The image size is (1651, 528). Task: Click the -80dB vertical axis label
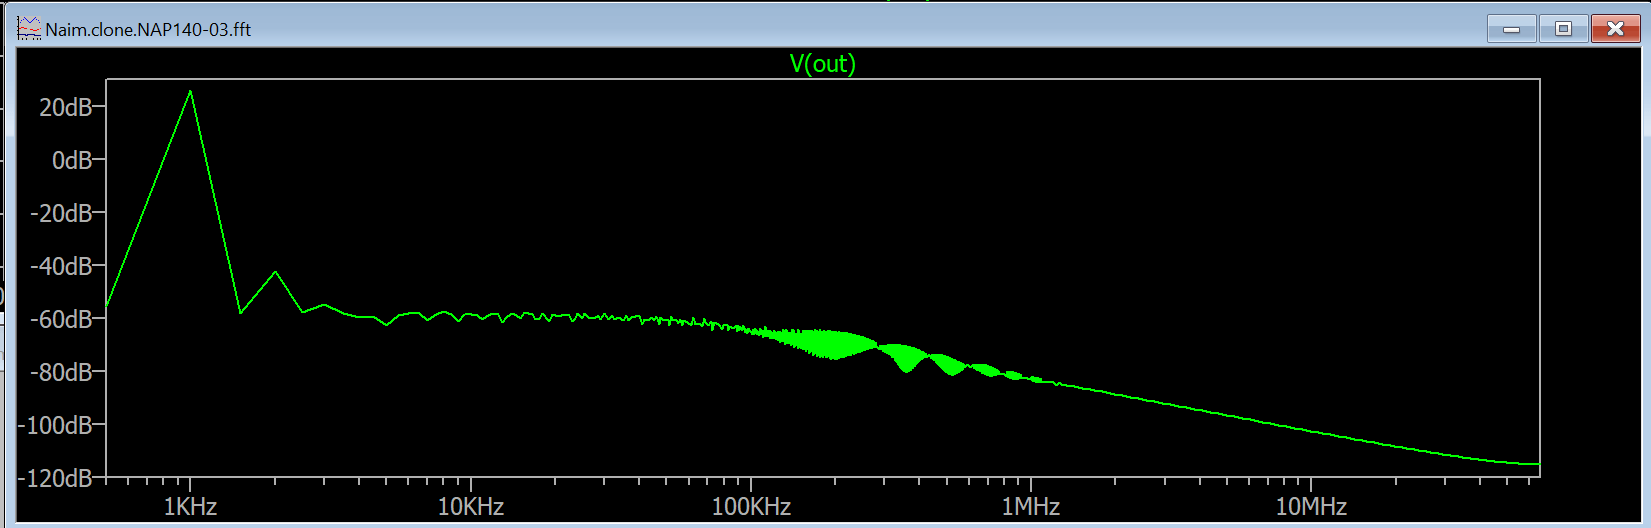pyautogui.click(x=61, y=372)
